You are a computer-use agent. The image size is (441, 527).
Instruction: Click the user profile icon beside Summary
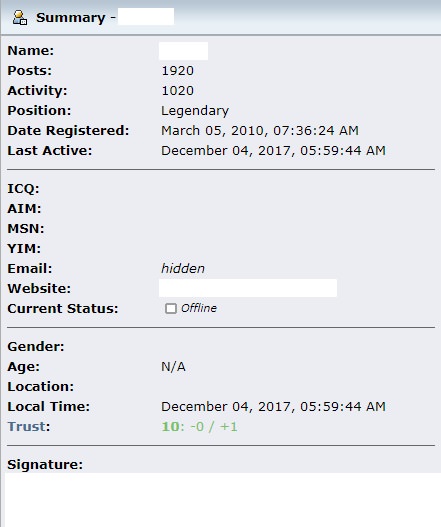pos(20,17)
